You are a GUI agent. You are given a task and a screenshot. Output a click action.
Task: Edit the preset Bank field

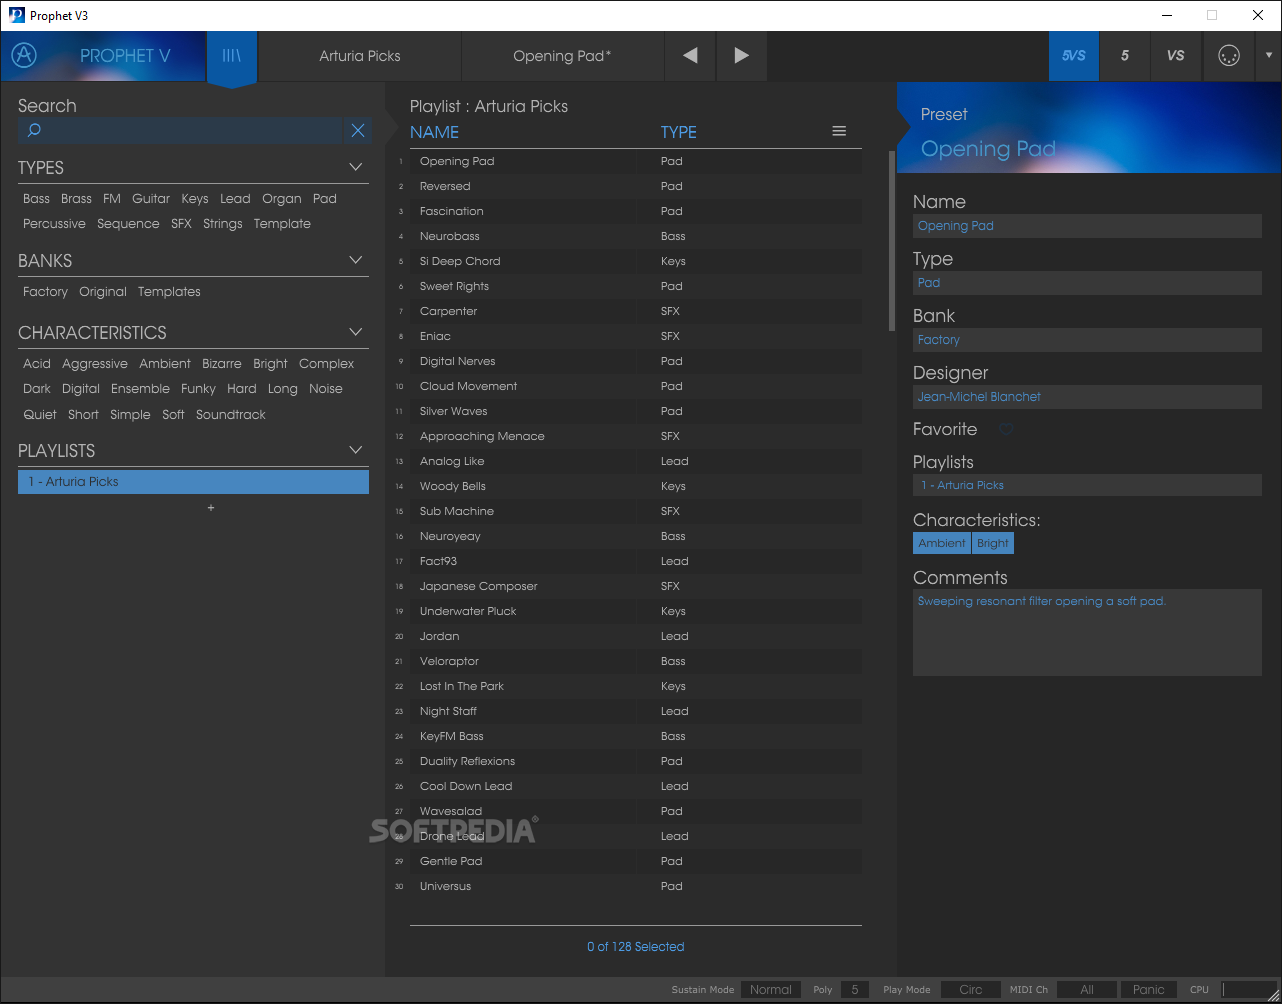(1087, 340)
